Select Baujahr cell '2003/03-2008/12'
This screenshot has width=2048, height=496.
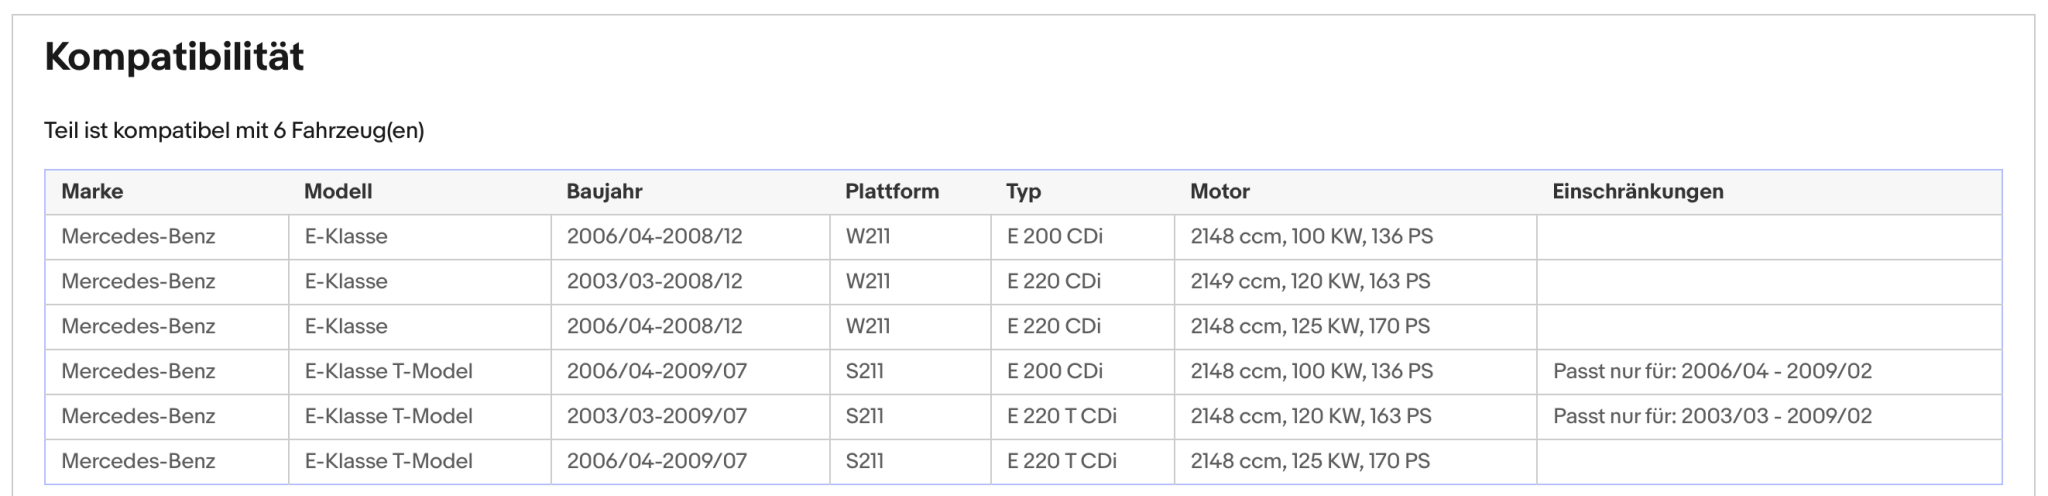click(655, 281)
